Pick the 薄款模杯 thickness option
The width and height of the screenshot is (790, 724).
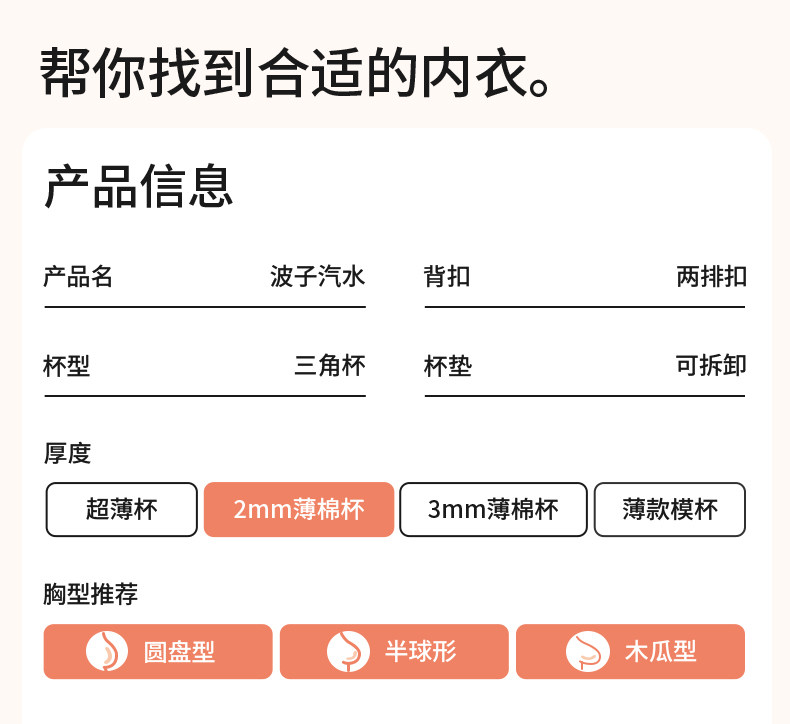coord(669,510)
